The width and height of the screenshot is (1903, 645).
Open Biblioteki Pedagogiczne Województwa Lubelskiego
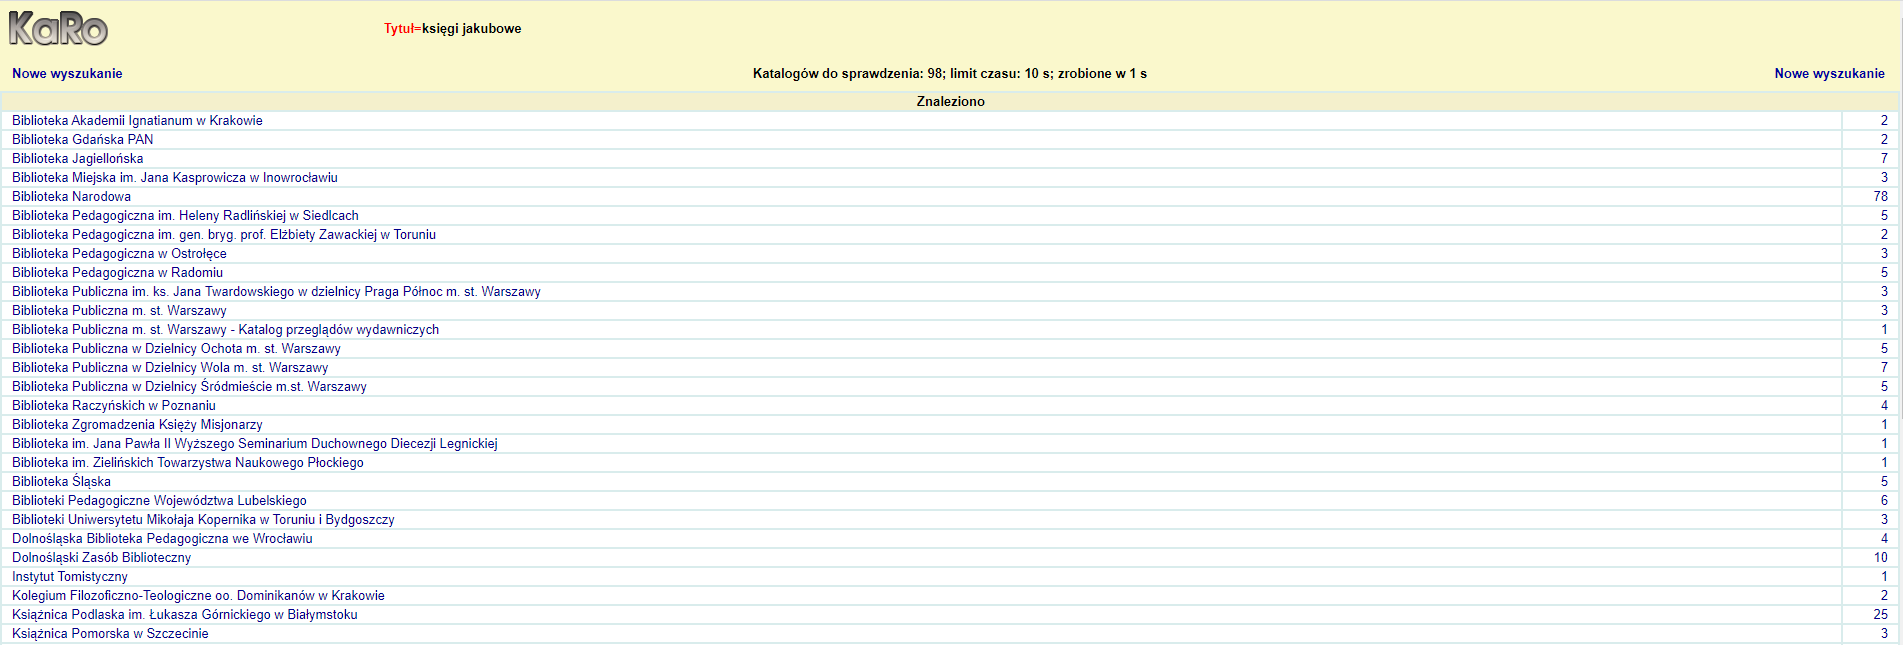coord(159,500)
